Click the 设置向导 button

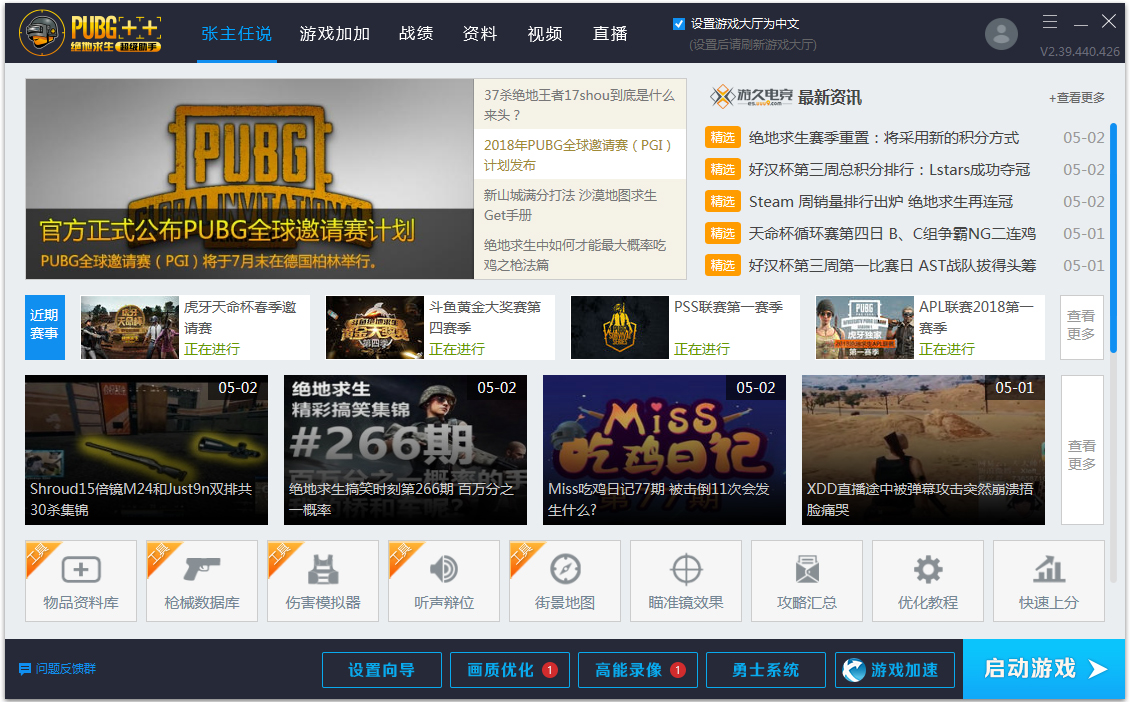[382, 670]
